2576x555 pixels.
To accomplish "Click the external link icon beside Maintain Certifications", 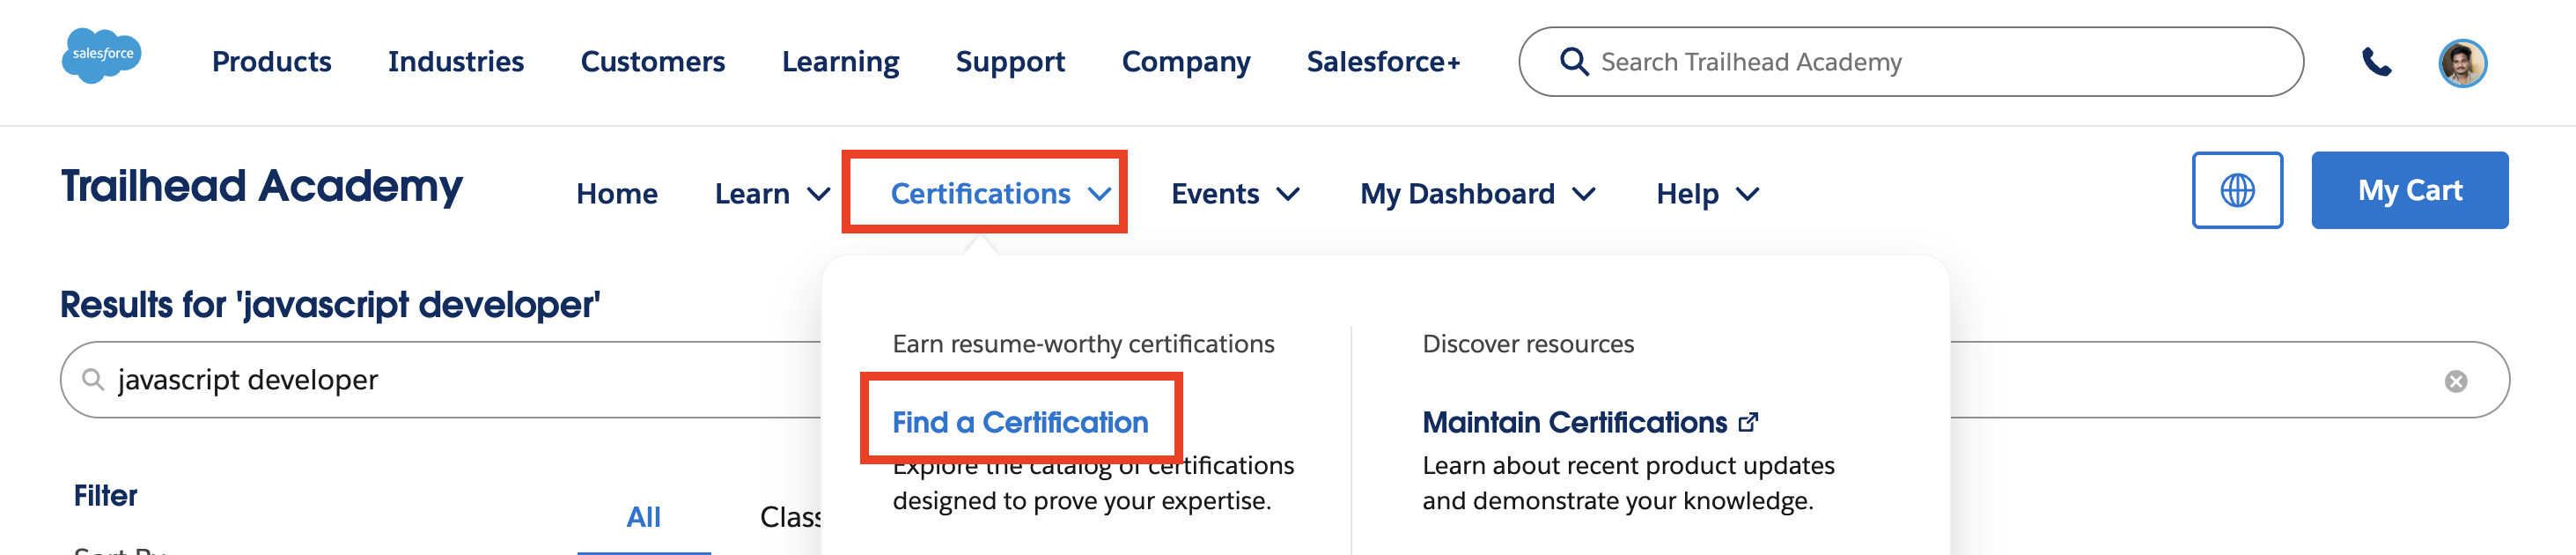I will click(1748, 422).
